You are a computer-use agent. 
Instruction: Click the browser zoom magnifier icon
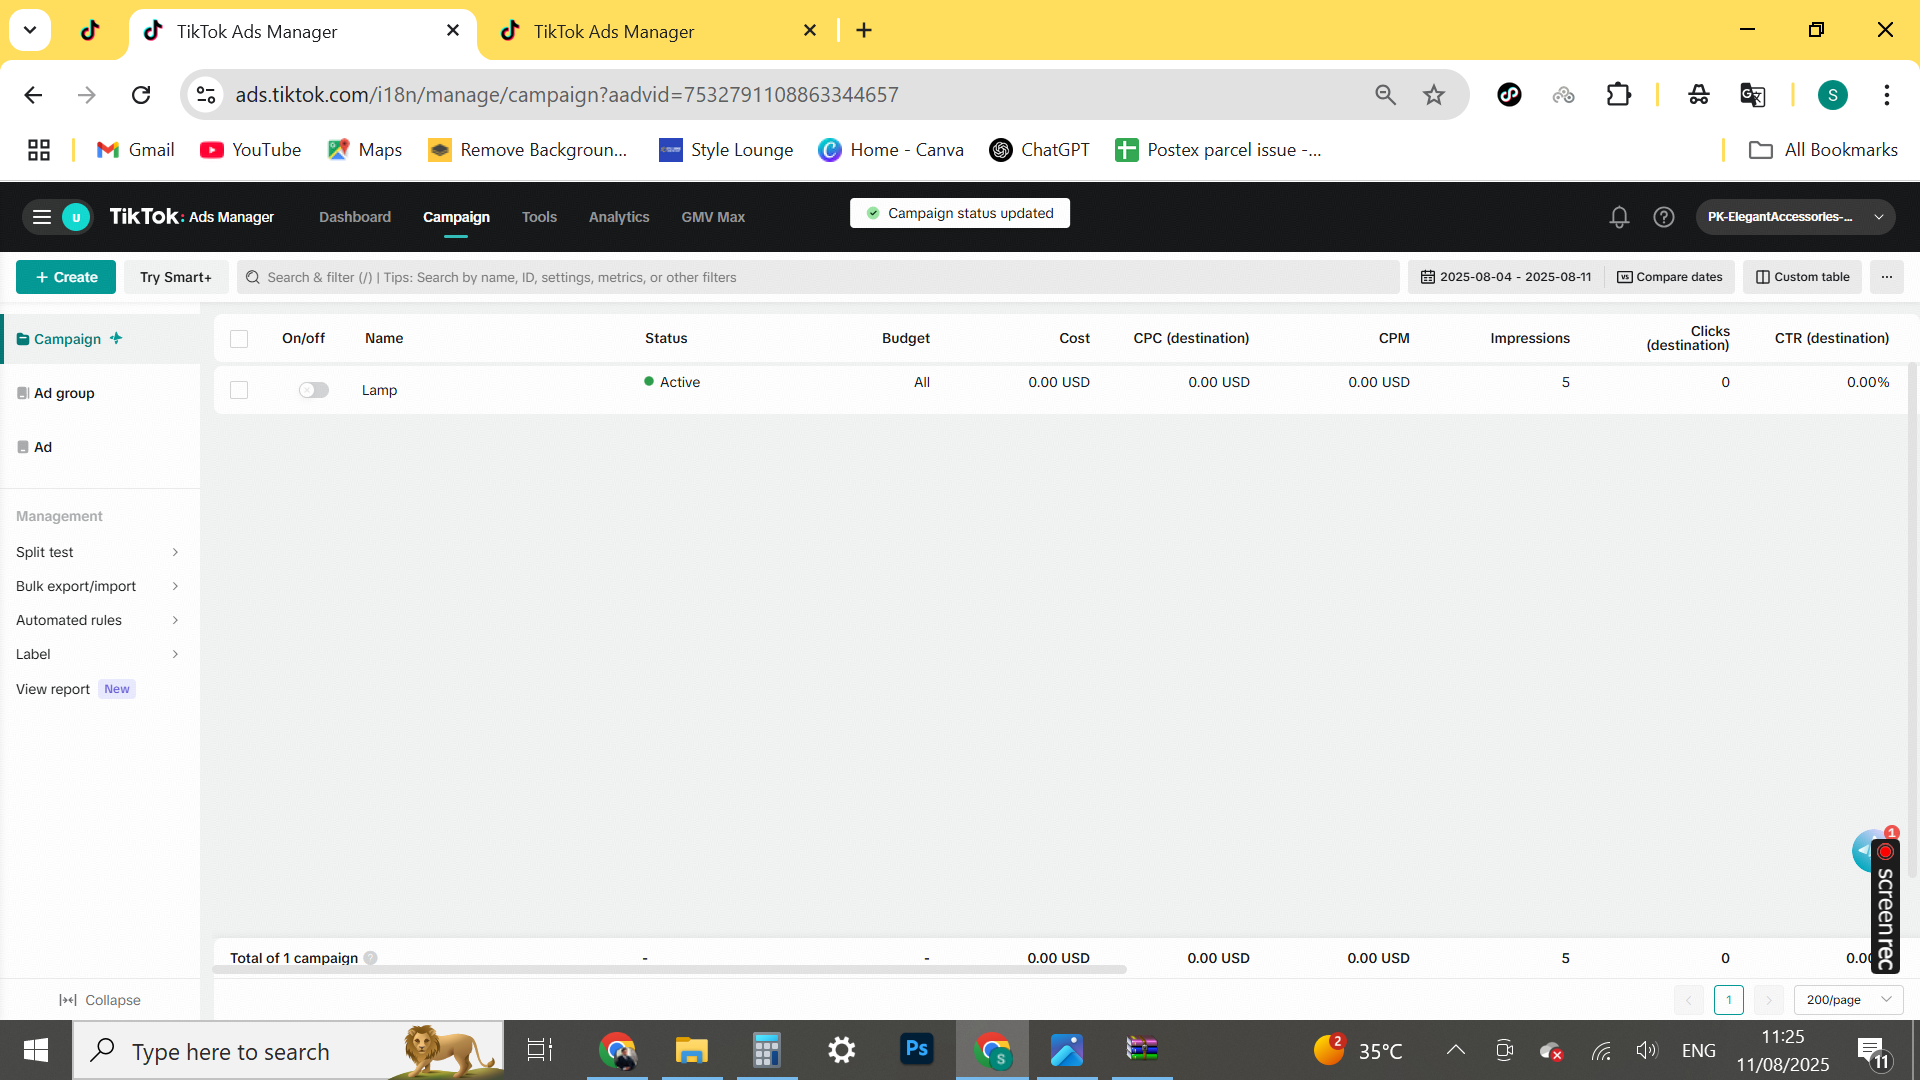pyautogui.click(x=1385, y=95)
